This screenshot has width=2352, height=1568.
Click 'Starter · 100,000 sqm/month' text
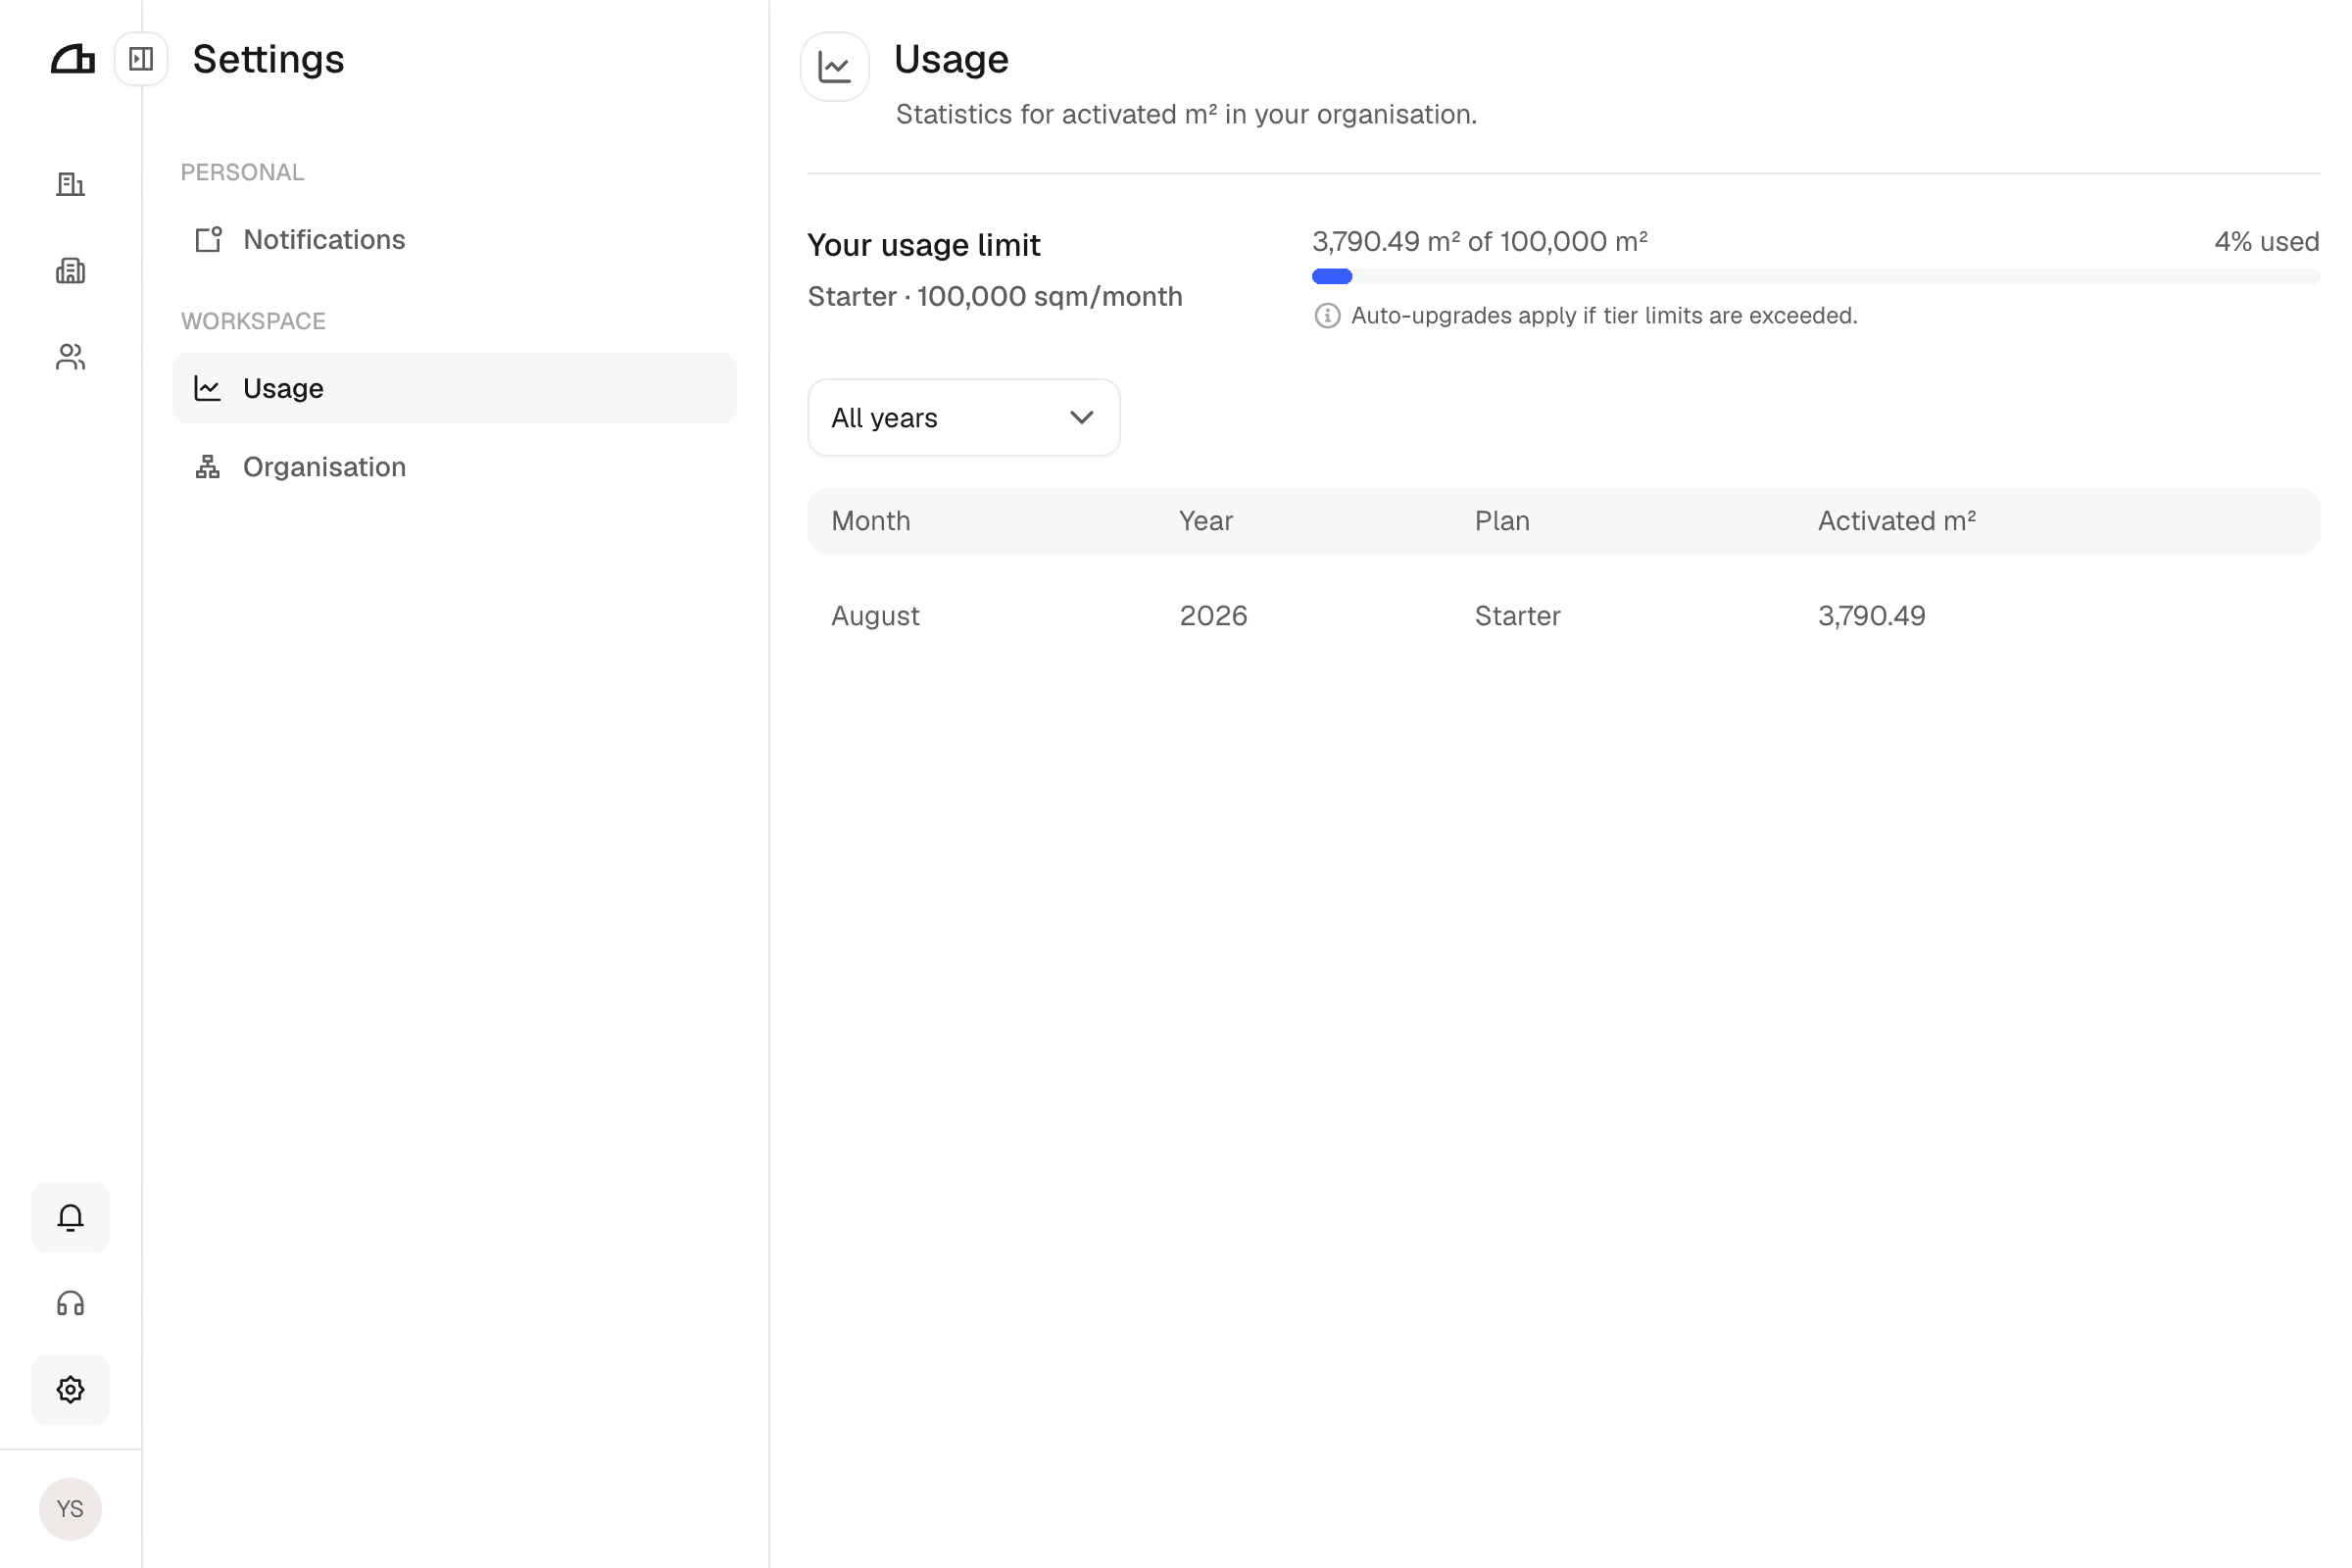pos(995,297)
